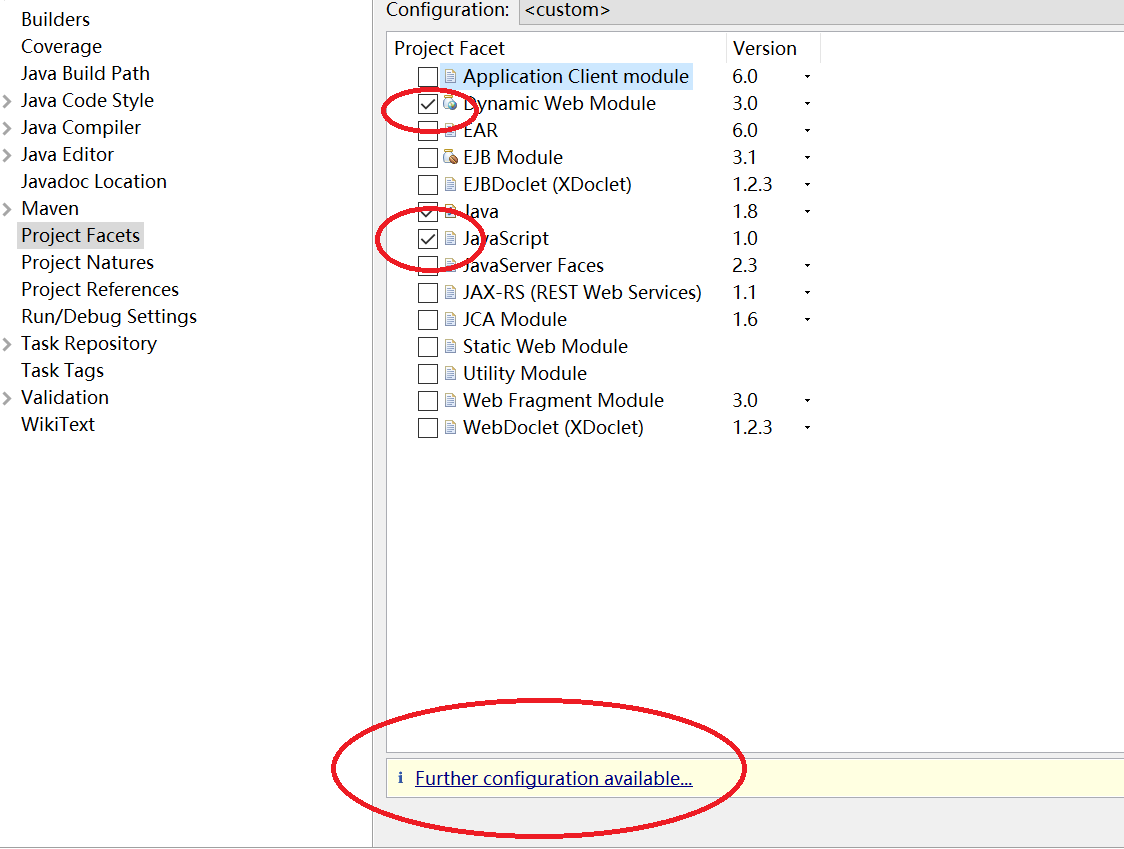
Task: Check the Static Web Module facet
Action: [428, 346]
